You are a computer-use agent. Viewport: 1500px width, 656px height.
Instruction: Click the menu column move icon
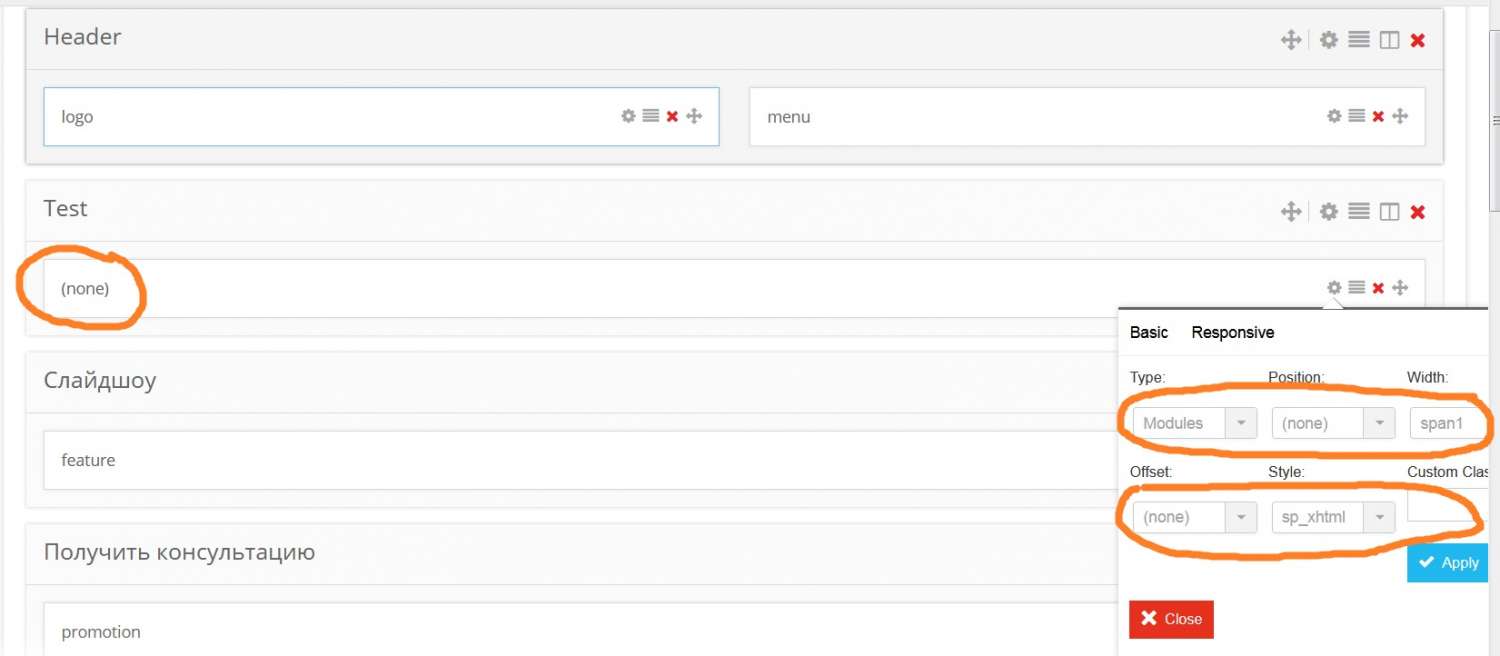tap(1400, 116)
